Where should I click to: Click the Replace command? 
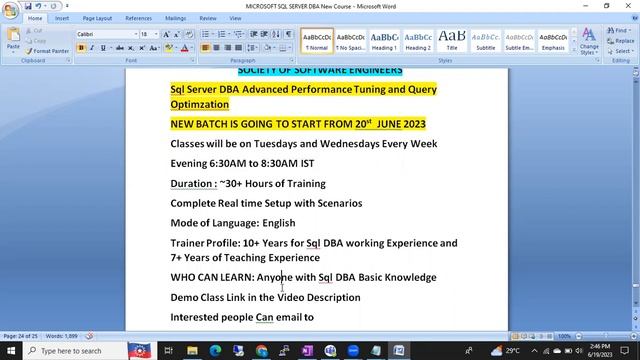(x=620, y=41)
